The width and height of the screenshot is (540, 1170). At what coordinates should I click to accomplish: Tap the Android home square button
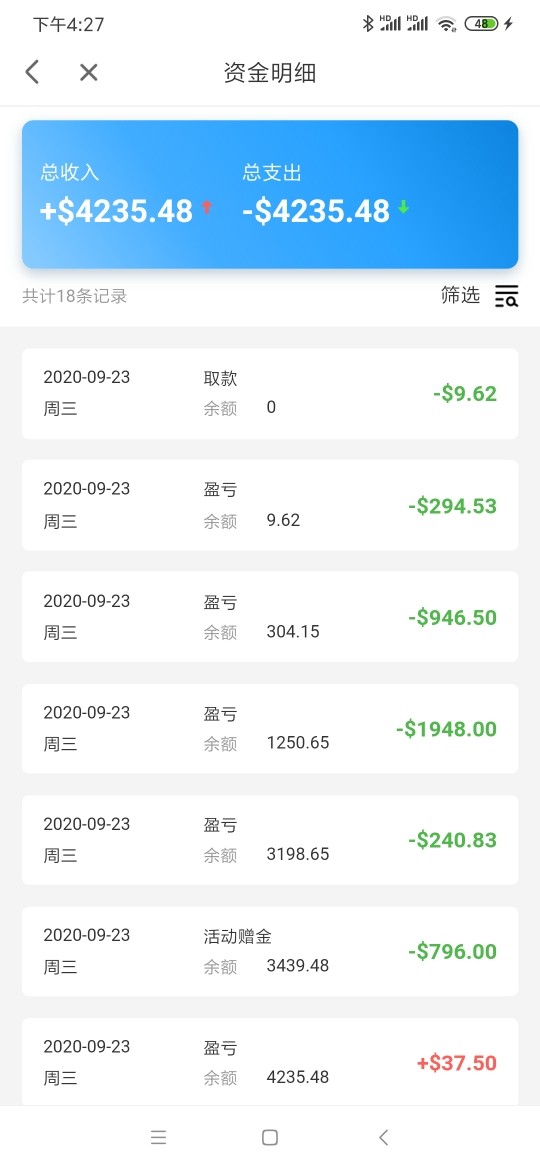pyautogui.click(x=270, y=1137)
